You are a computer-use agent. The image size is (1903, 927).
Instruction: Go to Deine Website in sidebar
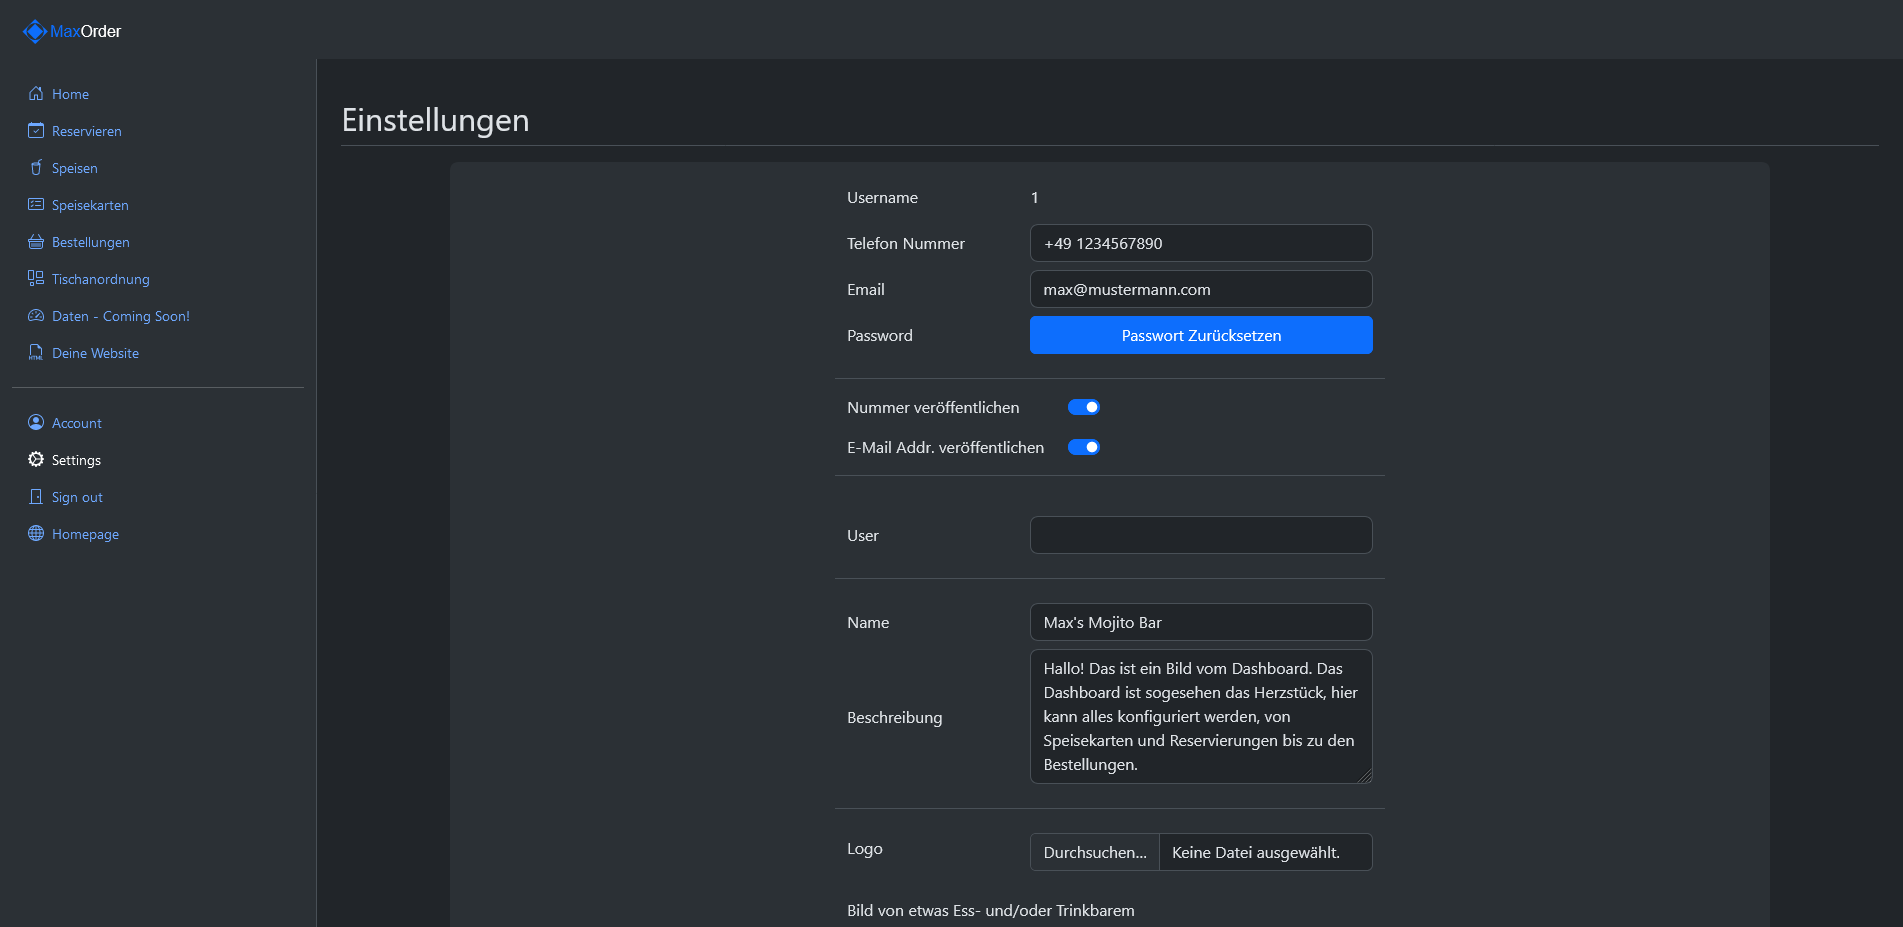click(95, 353)
